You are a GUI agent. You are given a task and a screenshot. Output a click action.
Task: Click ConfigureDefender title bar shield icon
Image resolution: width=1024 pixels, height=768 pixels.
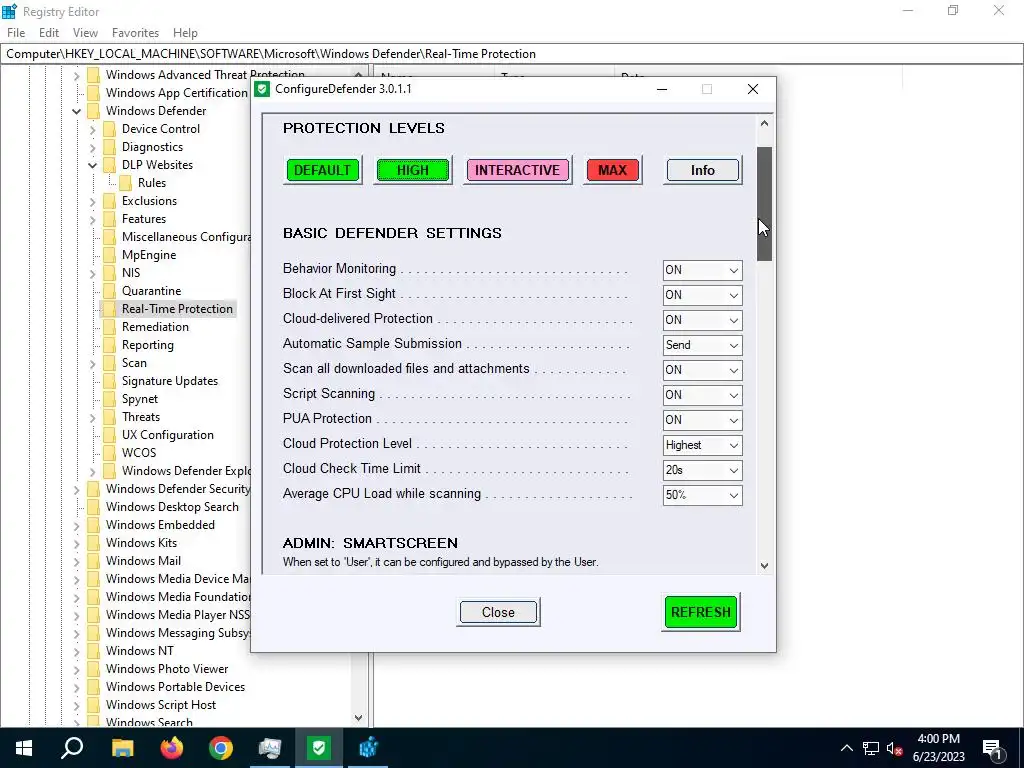coord(262,89)
